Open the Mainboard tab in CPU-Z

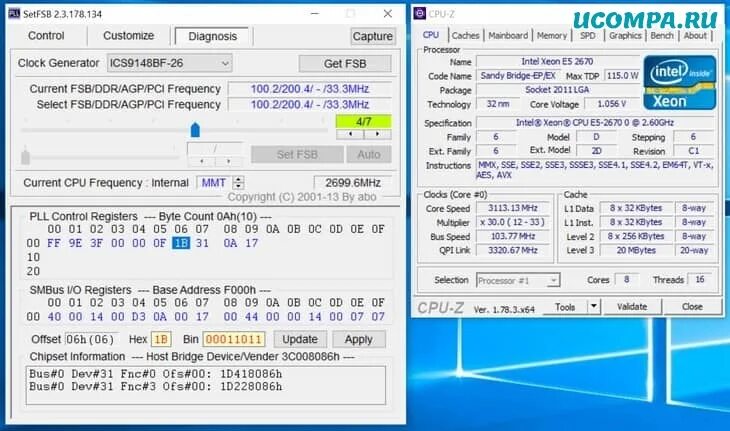pyautogui.click(x=508, y=35)
